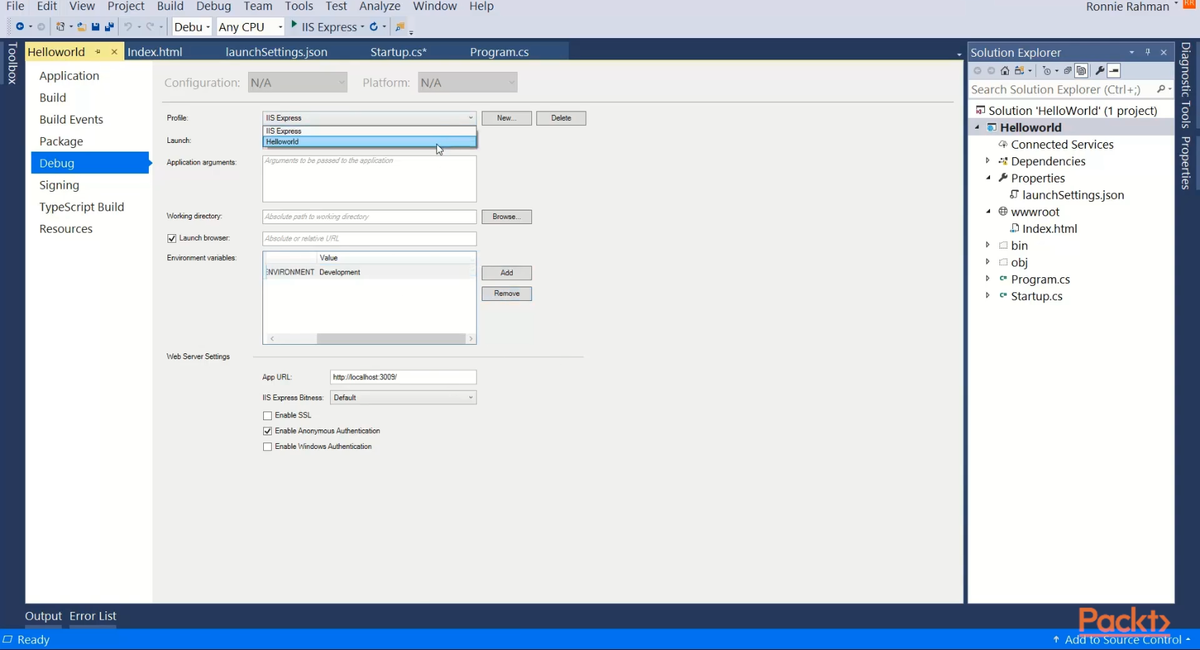
Task: Click the Delete profile button
Action: (x=561, y=118)
